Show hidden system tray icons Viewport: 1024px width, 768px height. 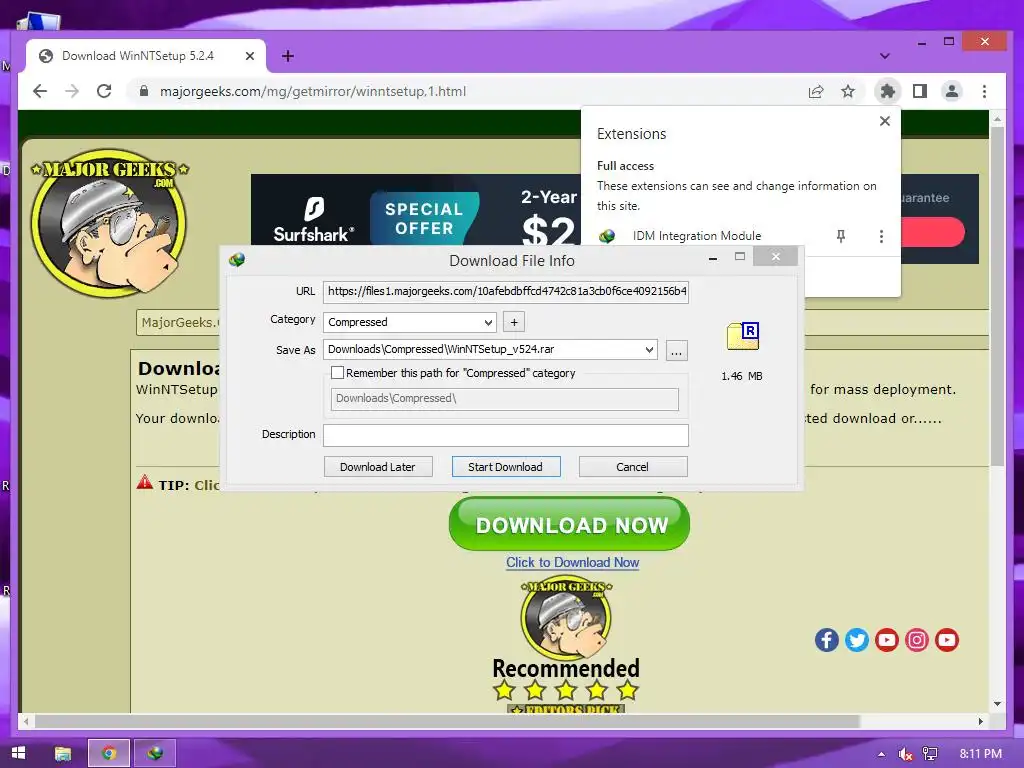coord(882,754)
